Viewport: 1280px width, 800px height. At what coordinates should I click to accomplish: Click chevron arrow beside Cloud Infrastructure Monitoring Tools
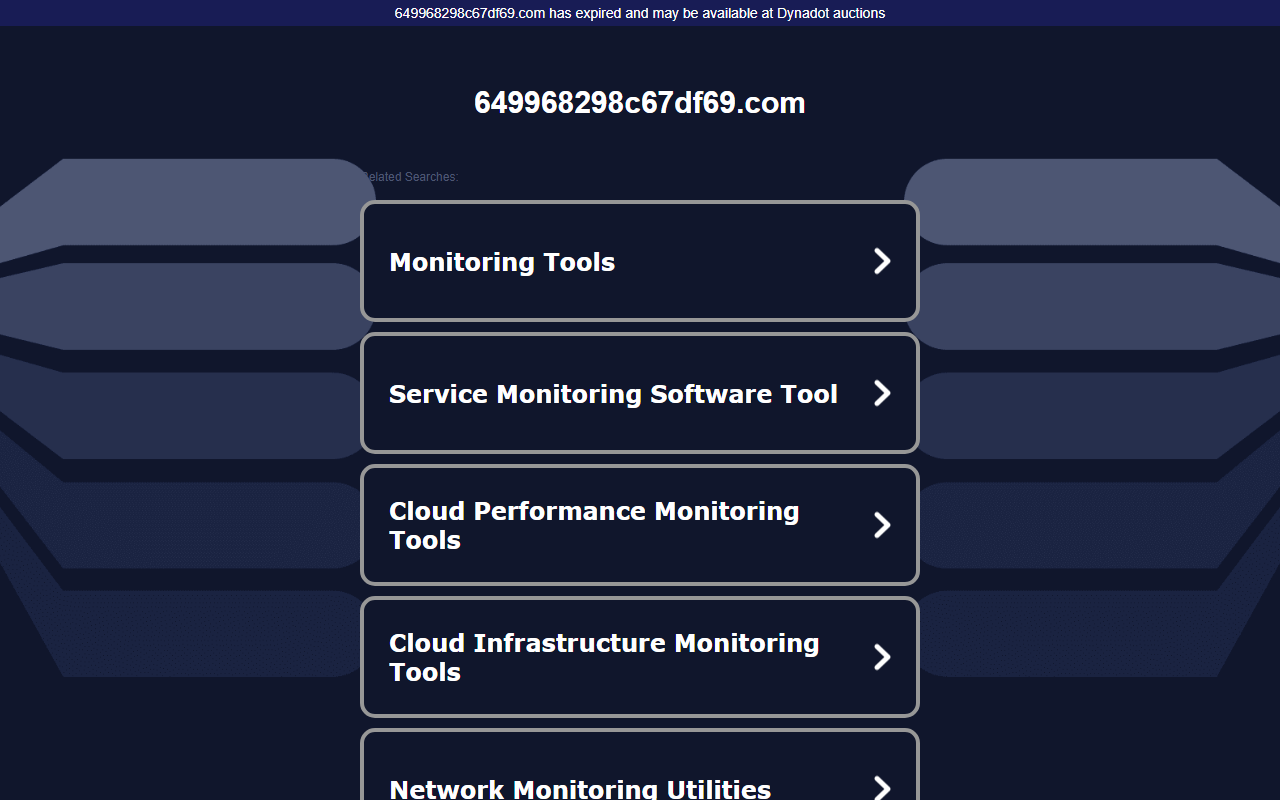pyautogui.click(x=882, y=657)
